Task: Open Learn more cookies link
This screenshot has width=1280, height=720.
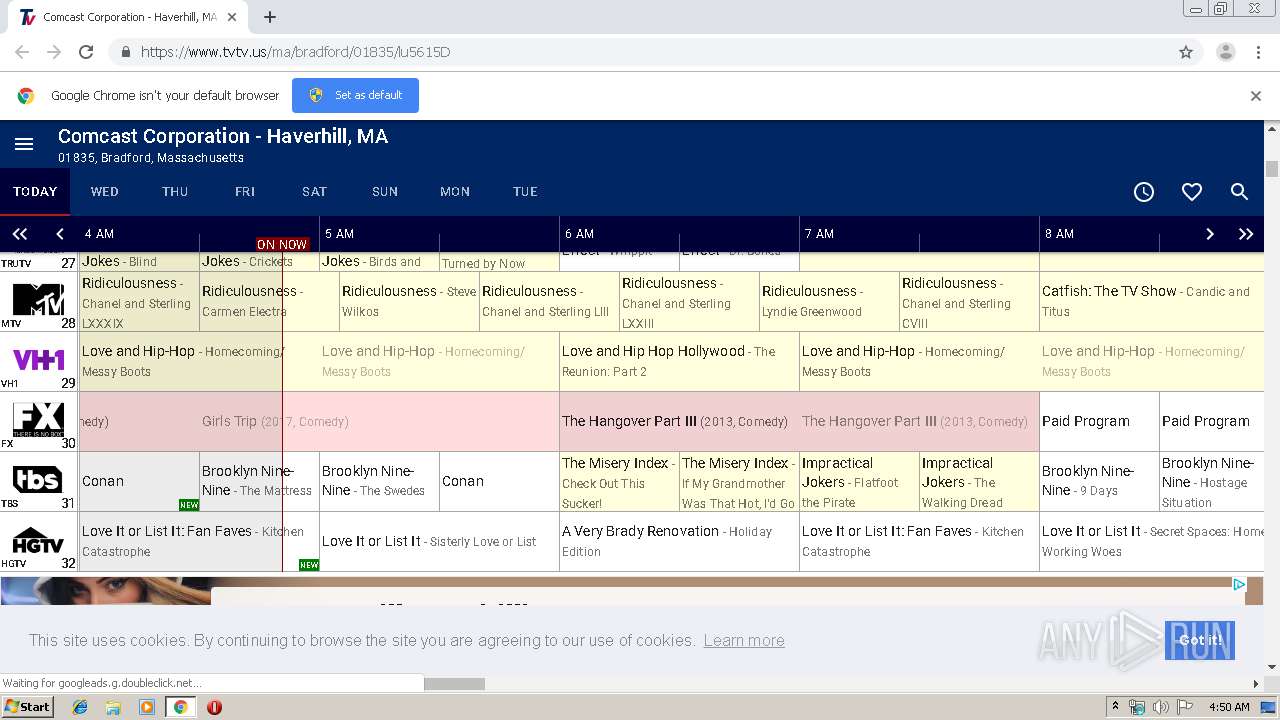Action: (x=744, y=640)
